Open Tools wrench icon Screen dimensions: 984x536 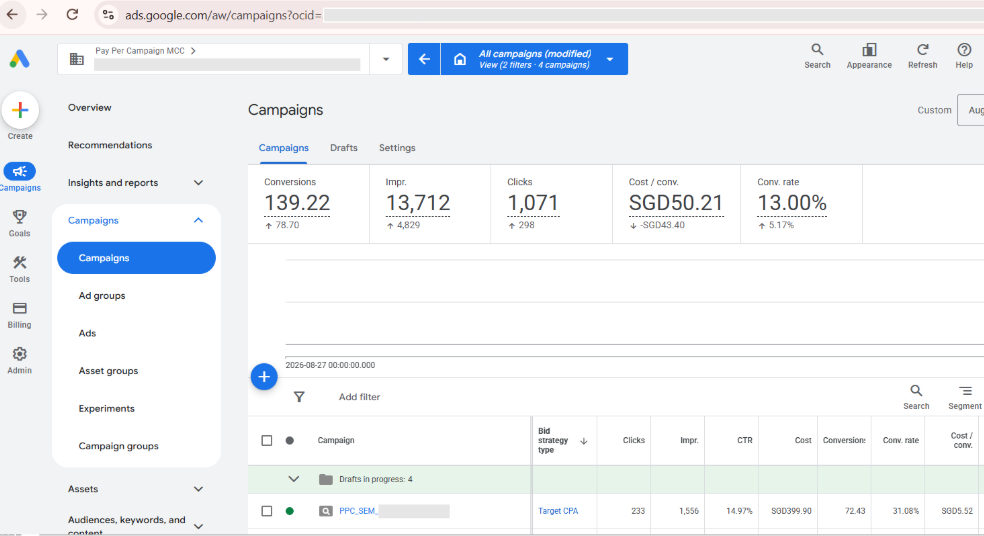coord(19,262)
